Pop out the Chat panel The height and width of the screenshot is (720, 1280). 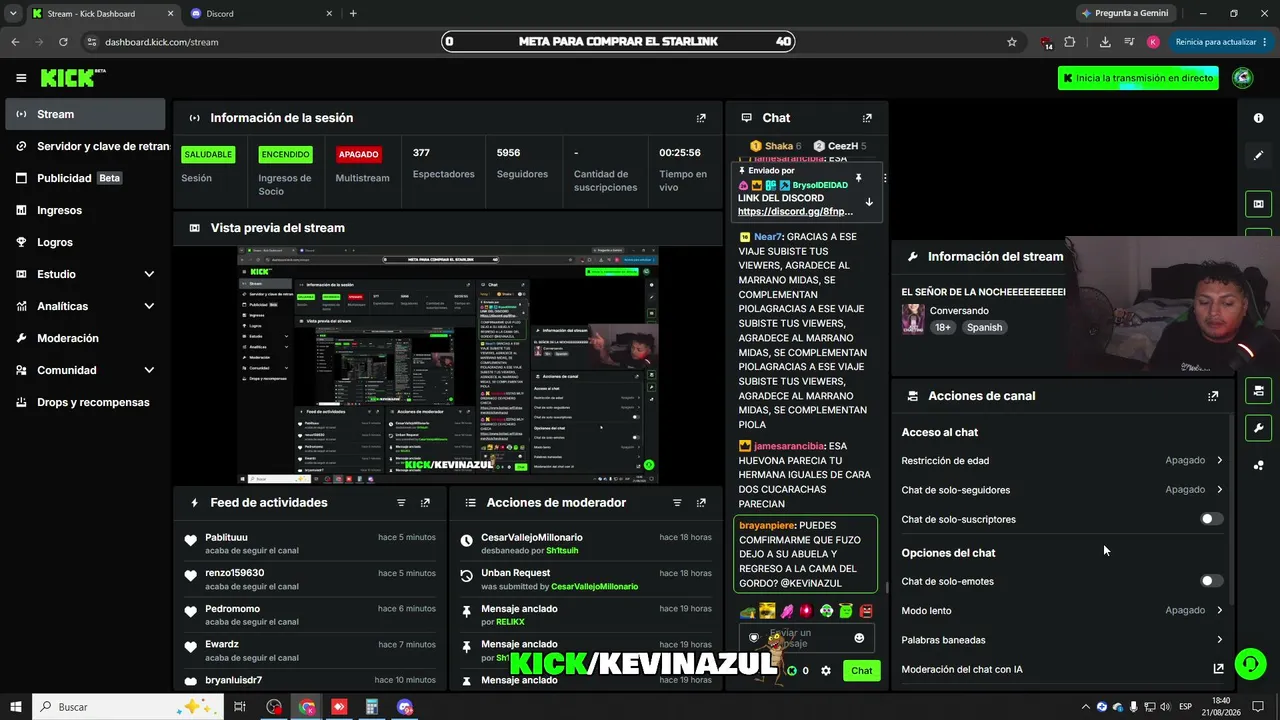[x=867, y=118]
